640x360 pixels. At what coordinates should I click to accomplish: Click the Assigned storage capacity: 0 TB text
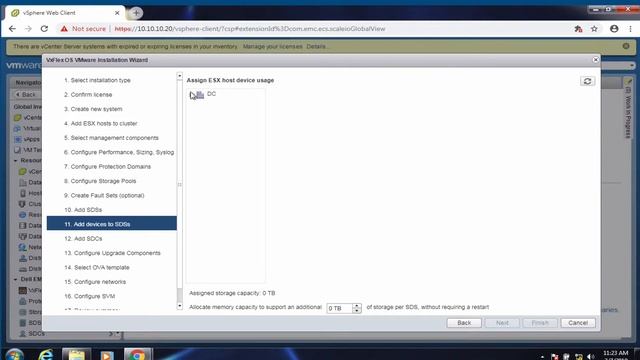coord(232,293)
